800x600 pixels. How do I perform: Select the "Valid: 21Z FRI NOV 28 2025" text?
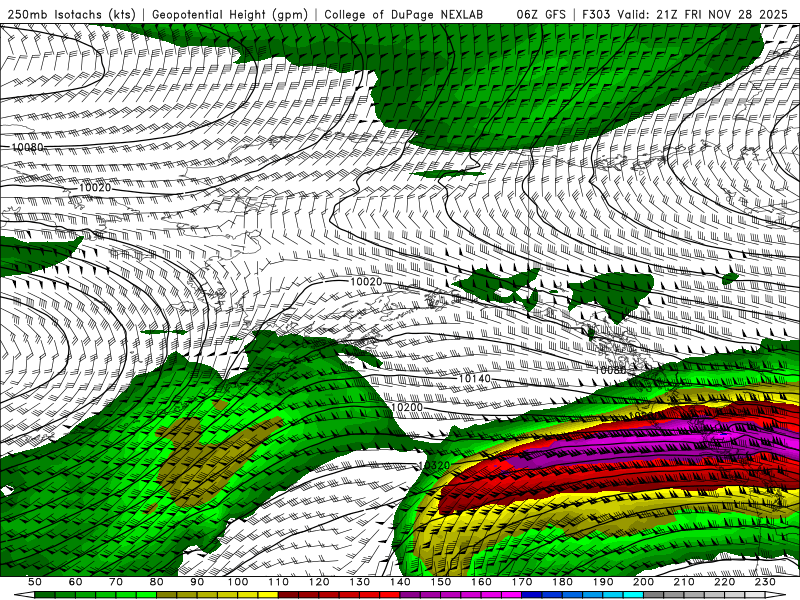pyautogui.click(x=703, y=15)
